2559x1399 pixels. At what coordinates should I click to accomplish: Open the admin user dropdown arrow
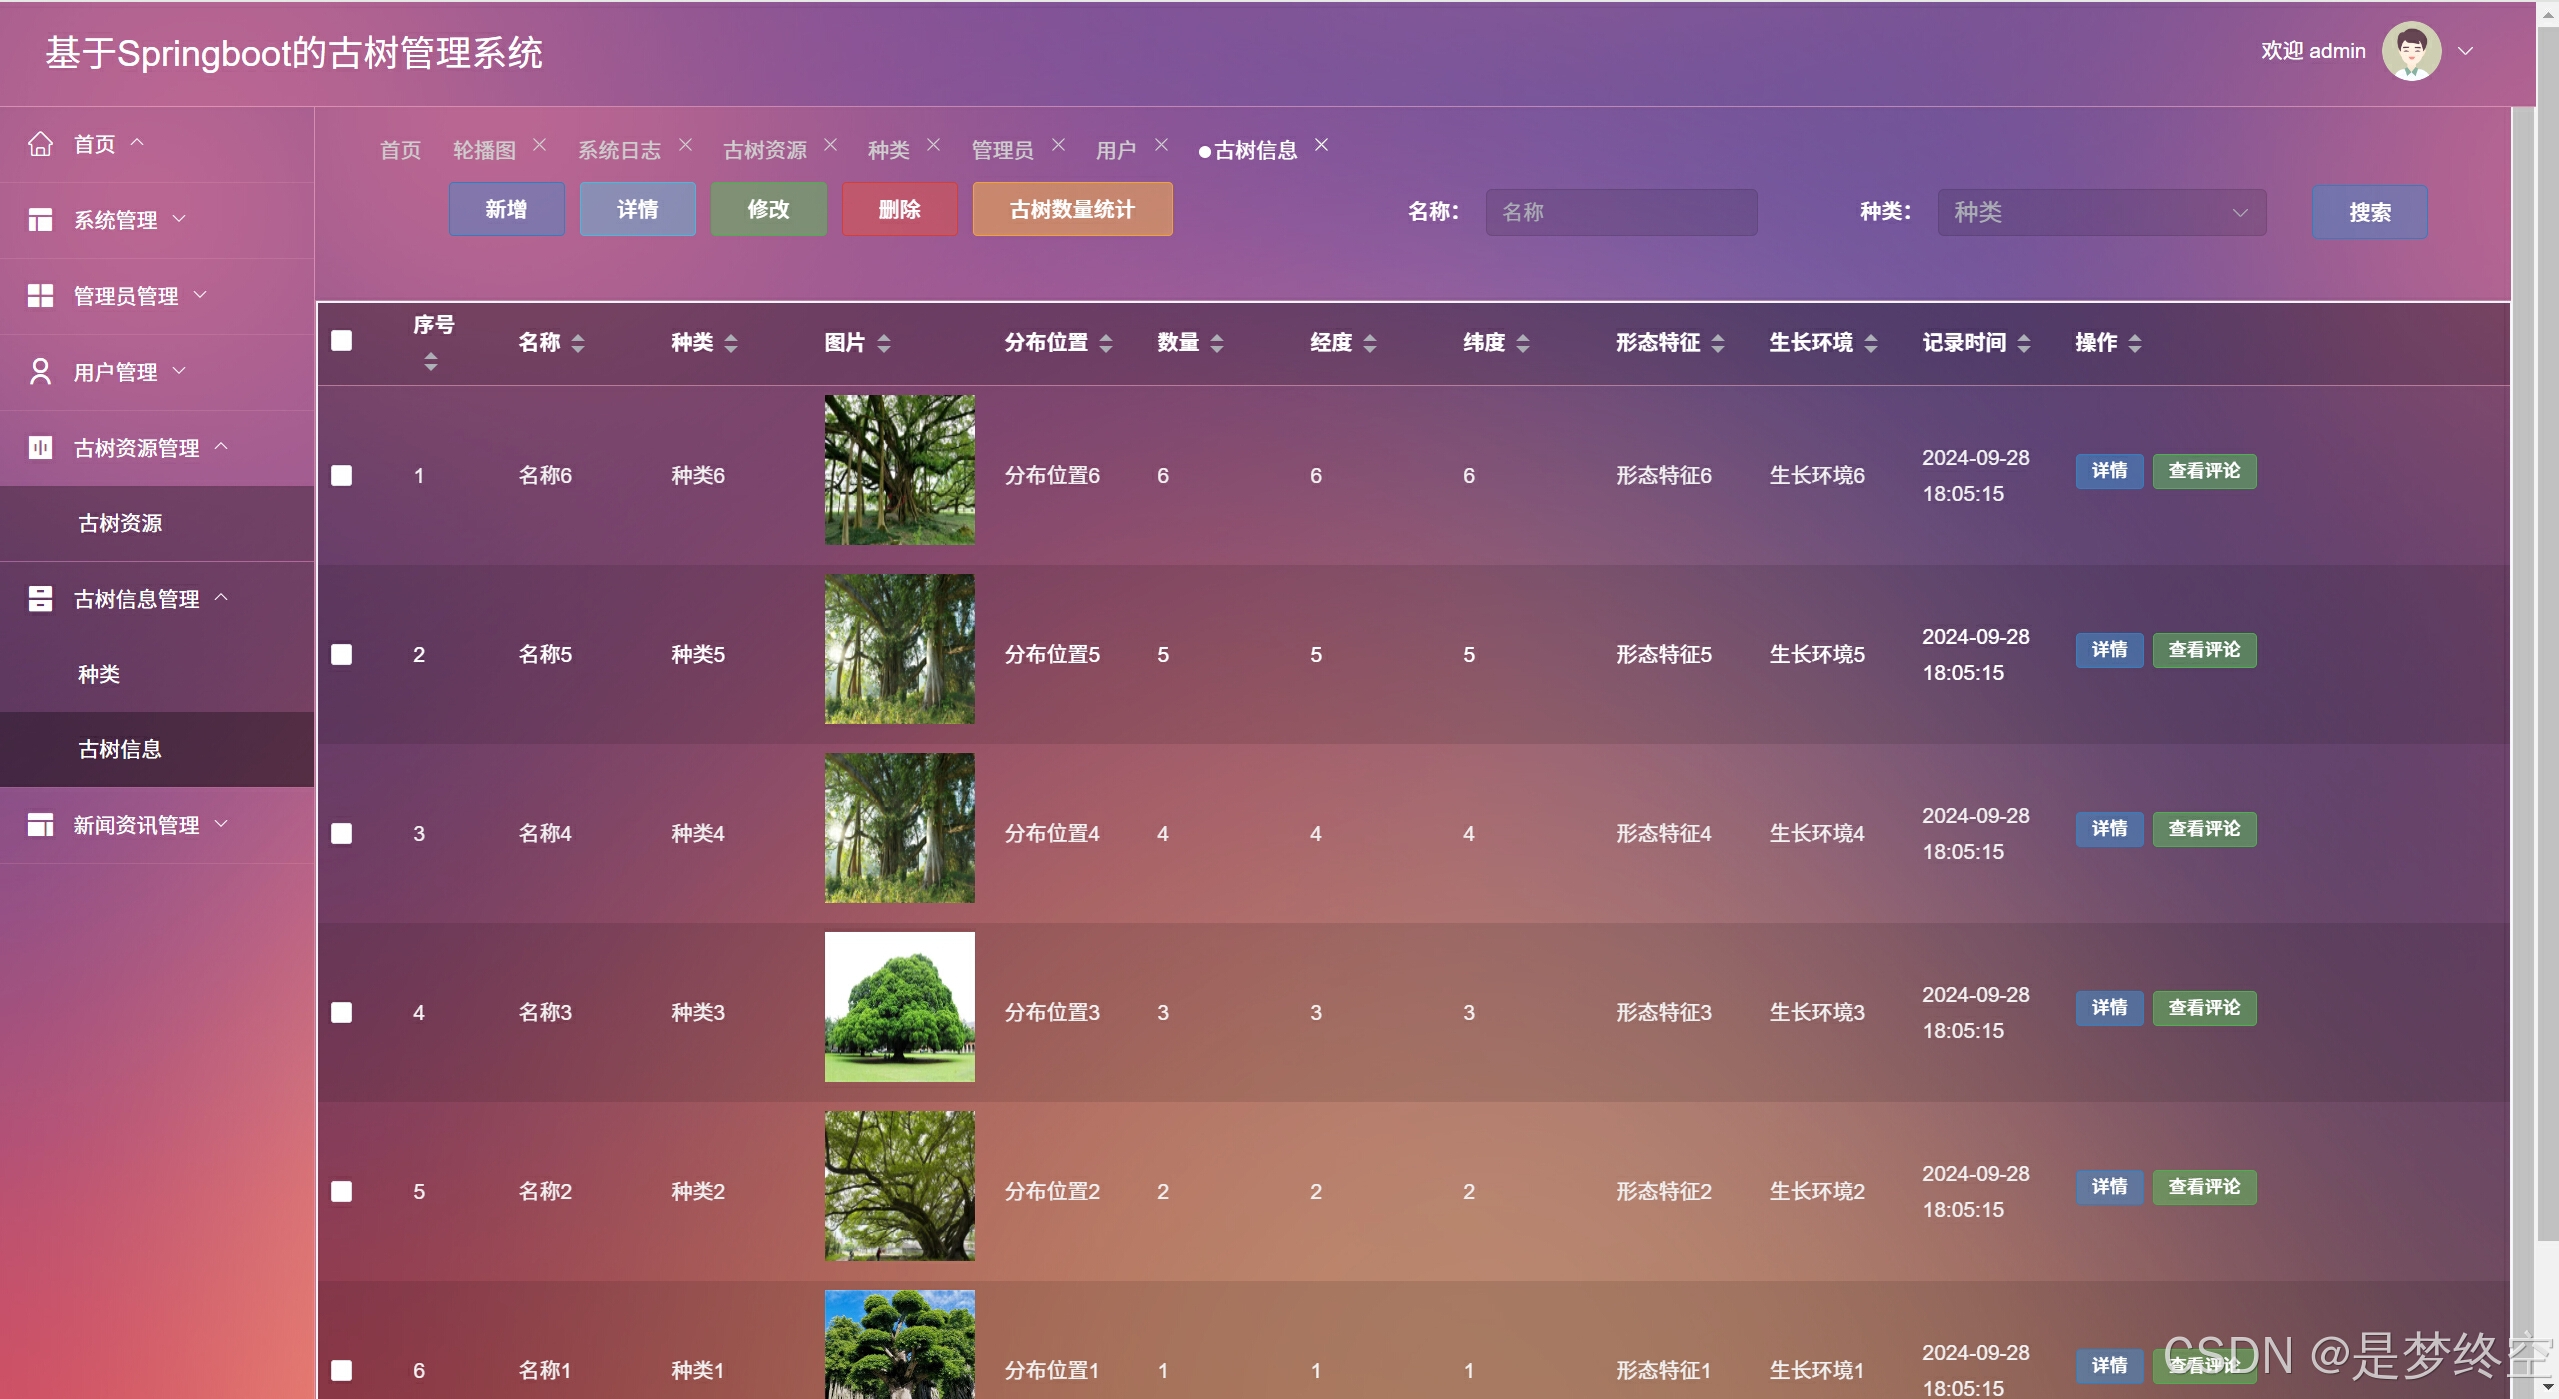click(2465, 51)
